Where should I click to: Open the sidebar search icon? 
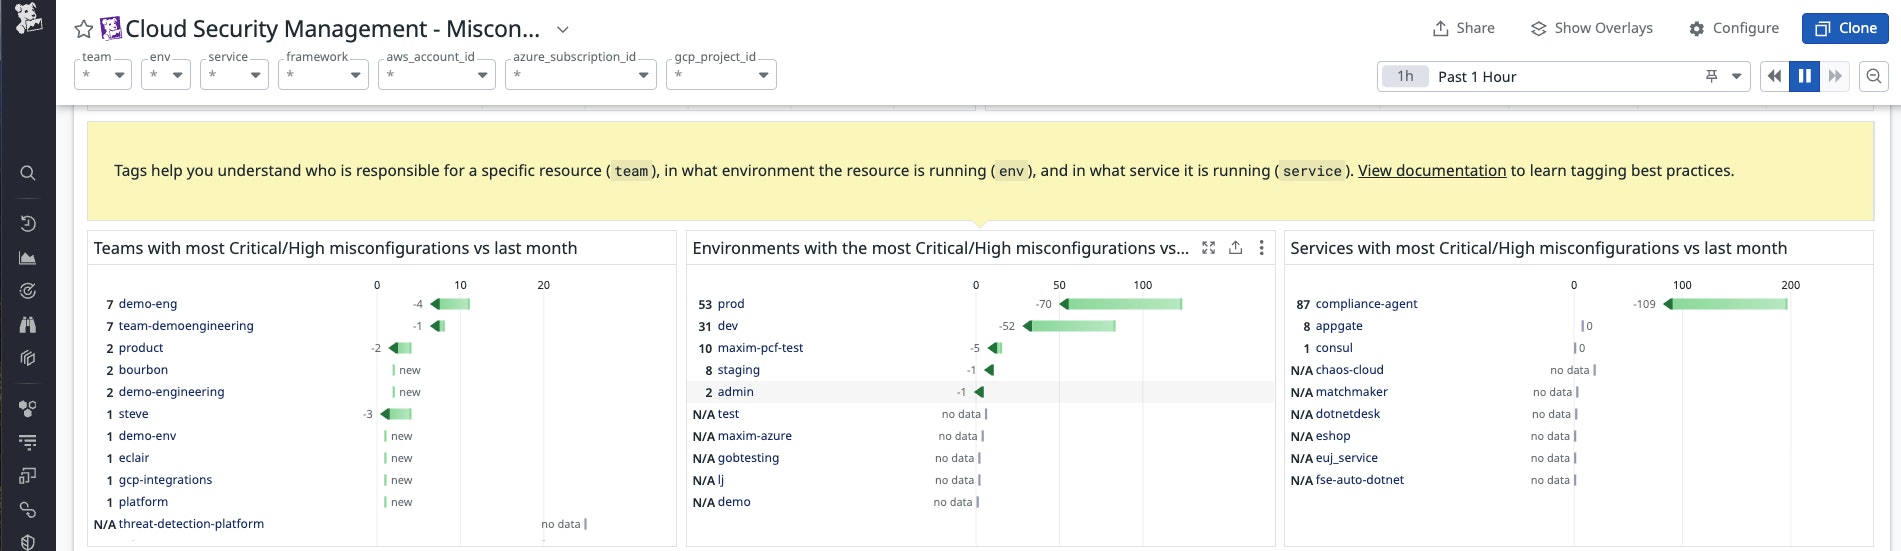click(x=28, y=173)
